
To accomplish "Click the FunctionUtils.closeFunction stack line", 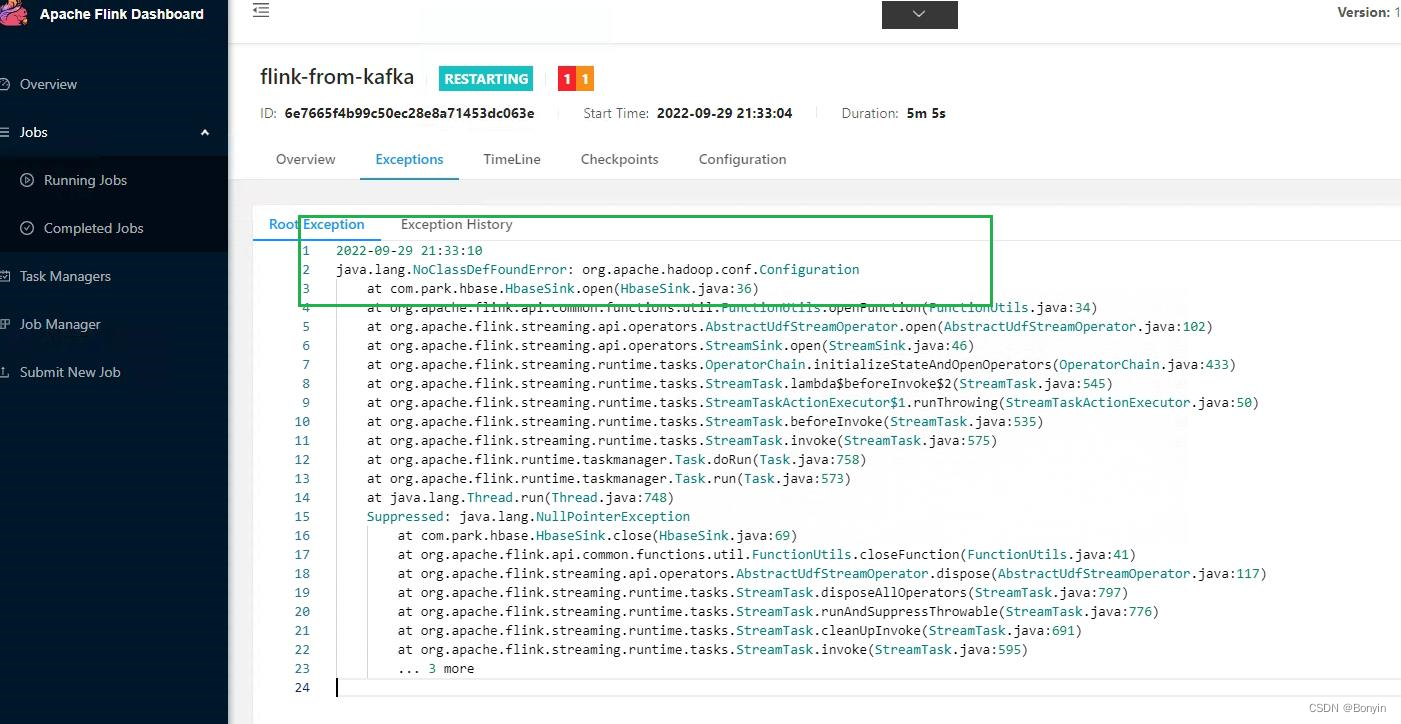I will 766,554.
